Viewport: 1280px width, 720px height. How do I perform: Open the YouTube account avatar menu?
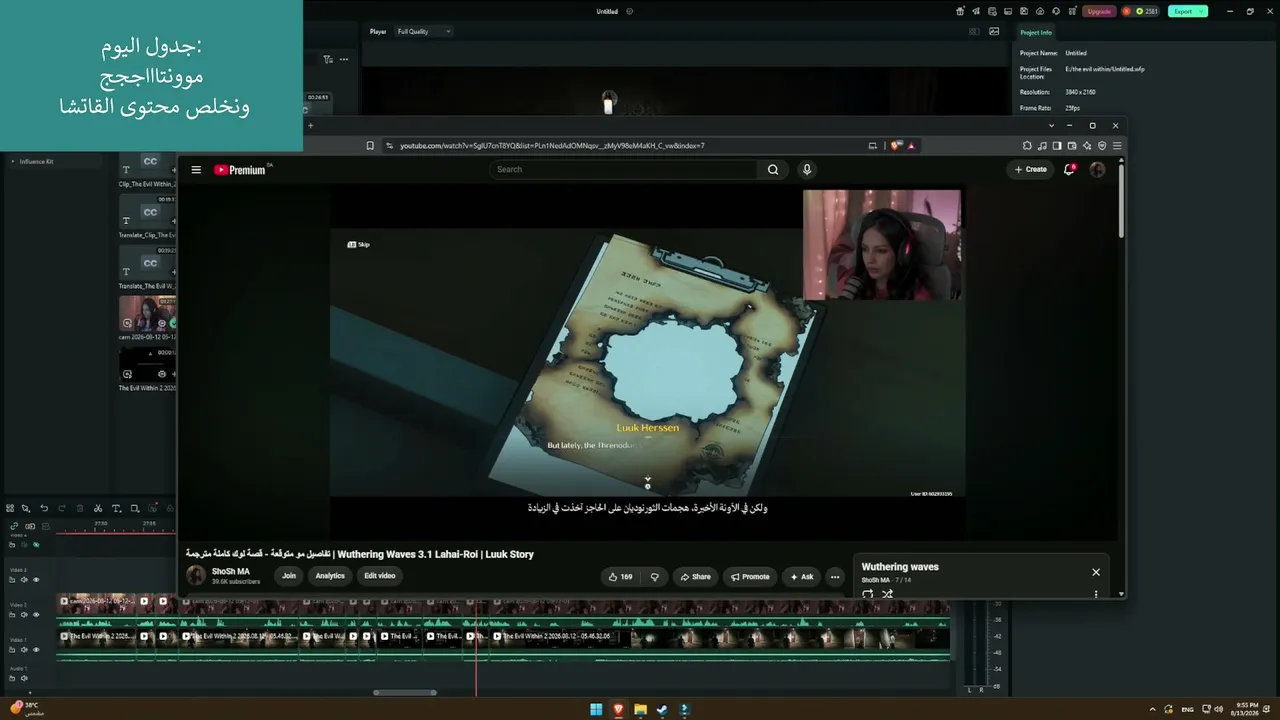1097,170
